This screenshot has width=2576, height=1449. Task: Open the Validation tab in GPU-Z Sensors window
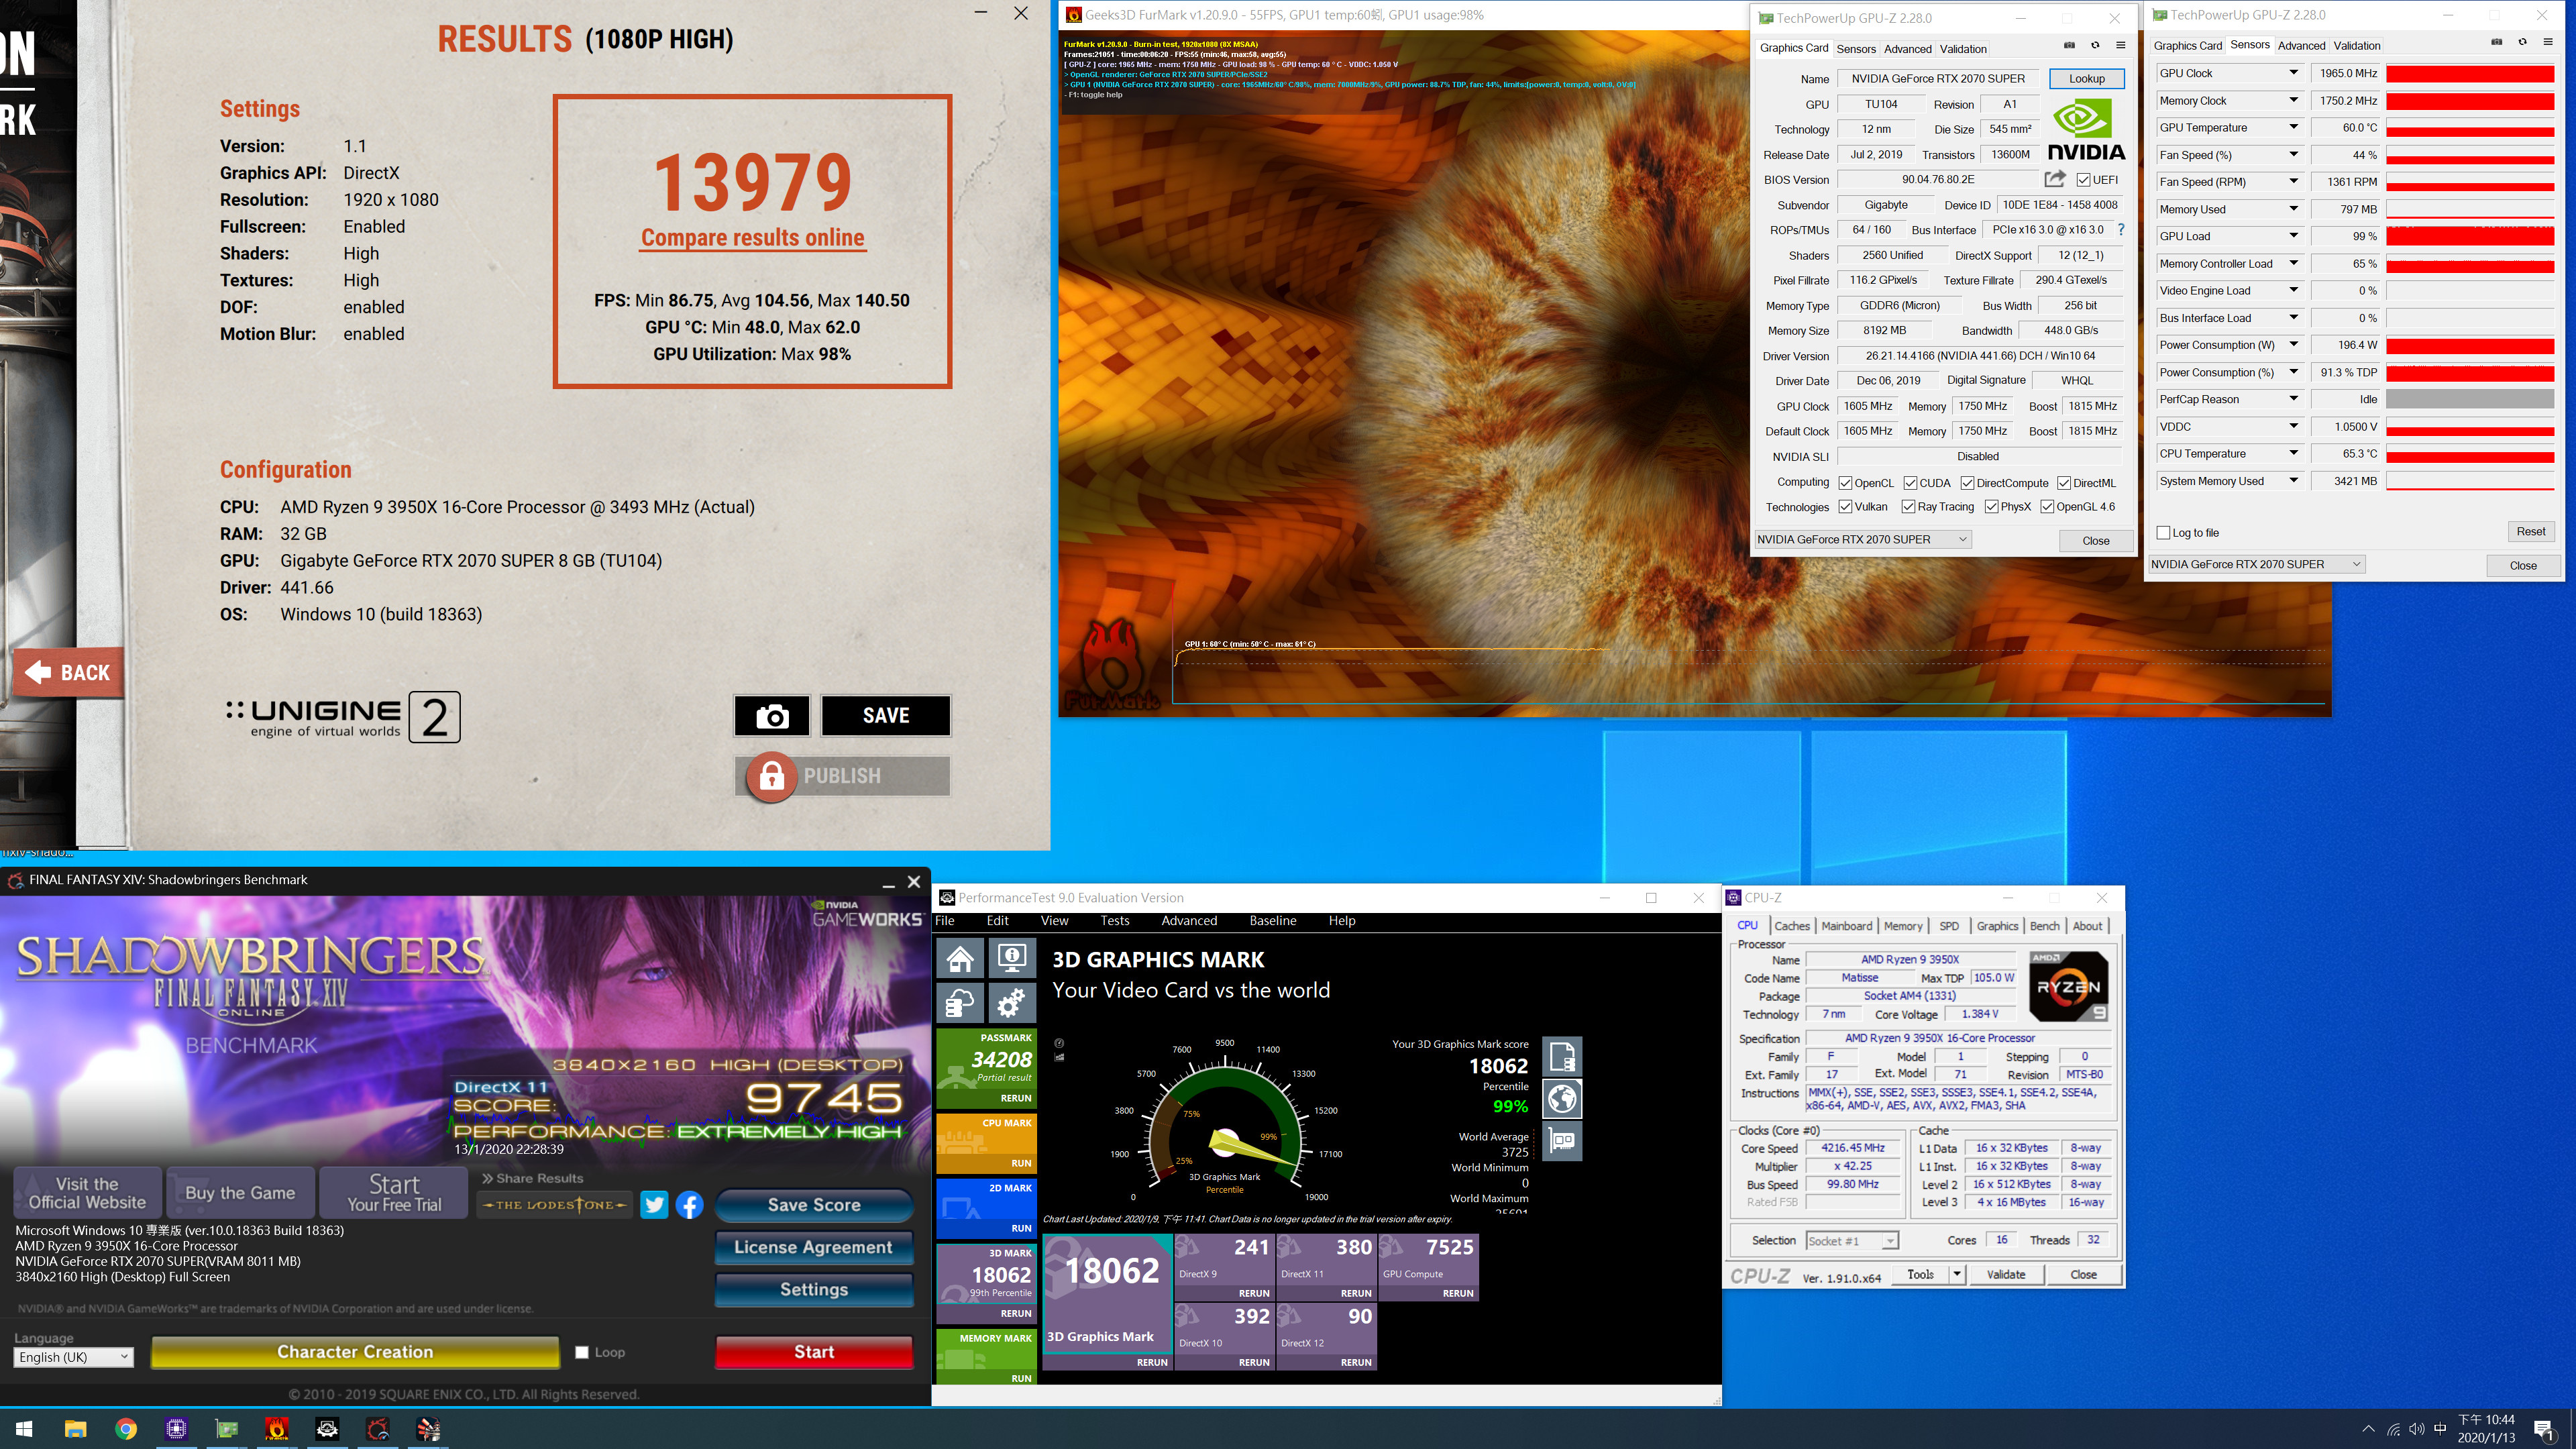(2356, 45)
